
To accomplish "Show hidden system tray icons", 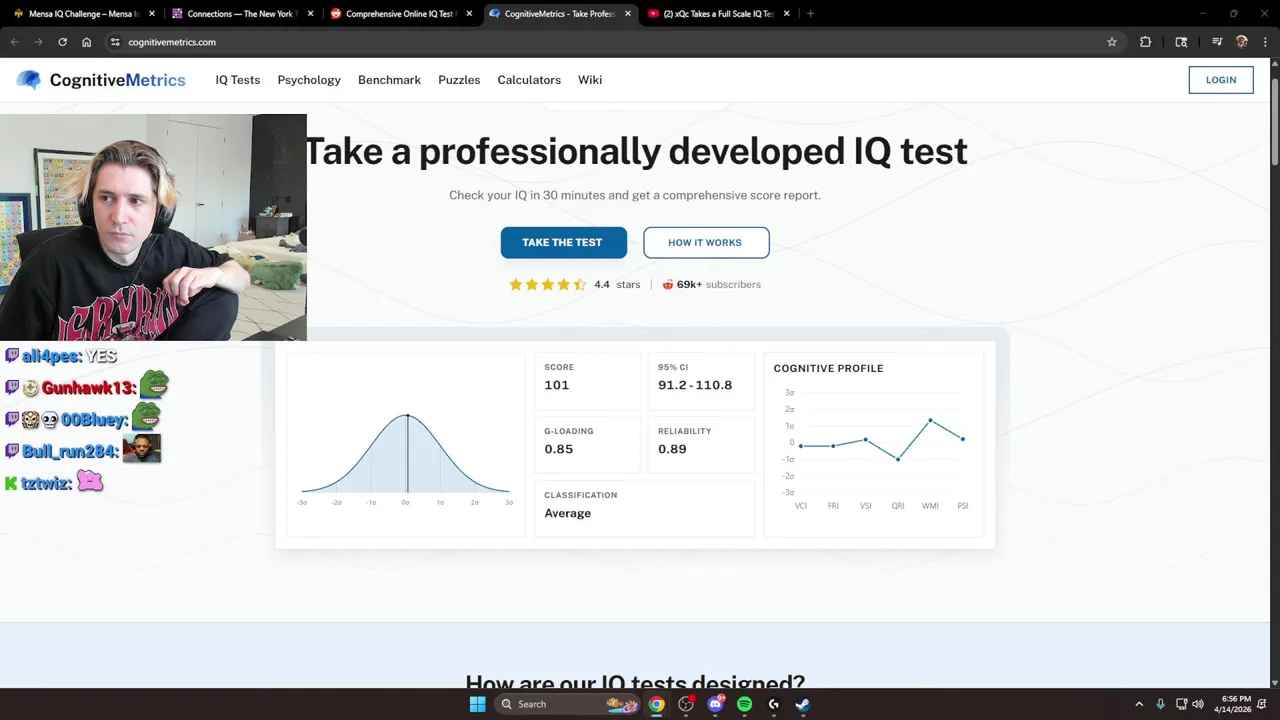I will (x=1139, y=704).
